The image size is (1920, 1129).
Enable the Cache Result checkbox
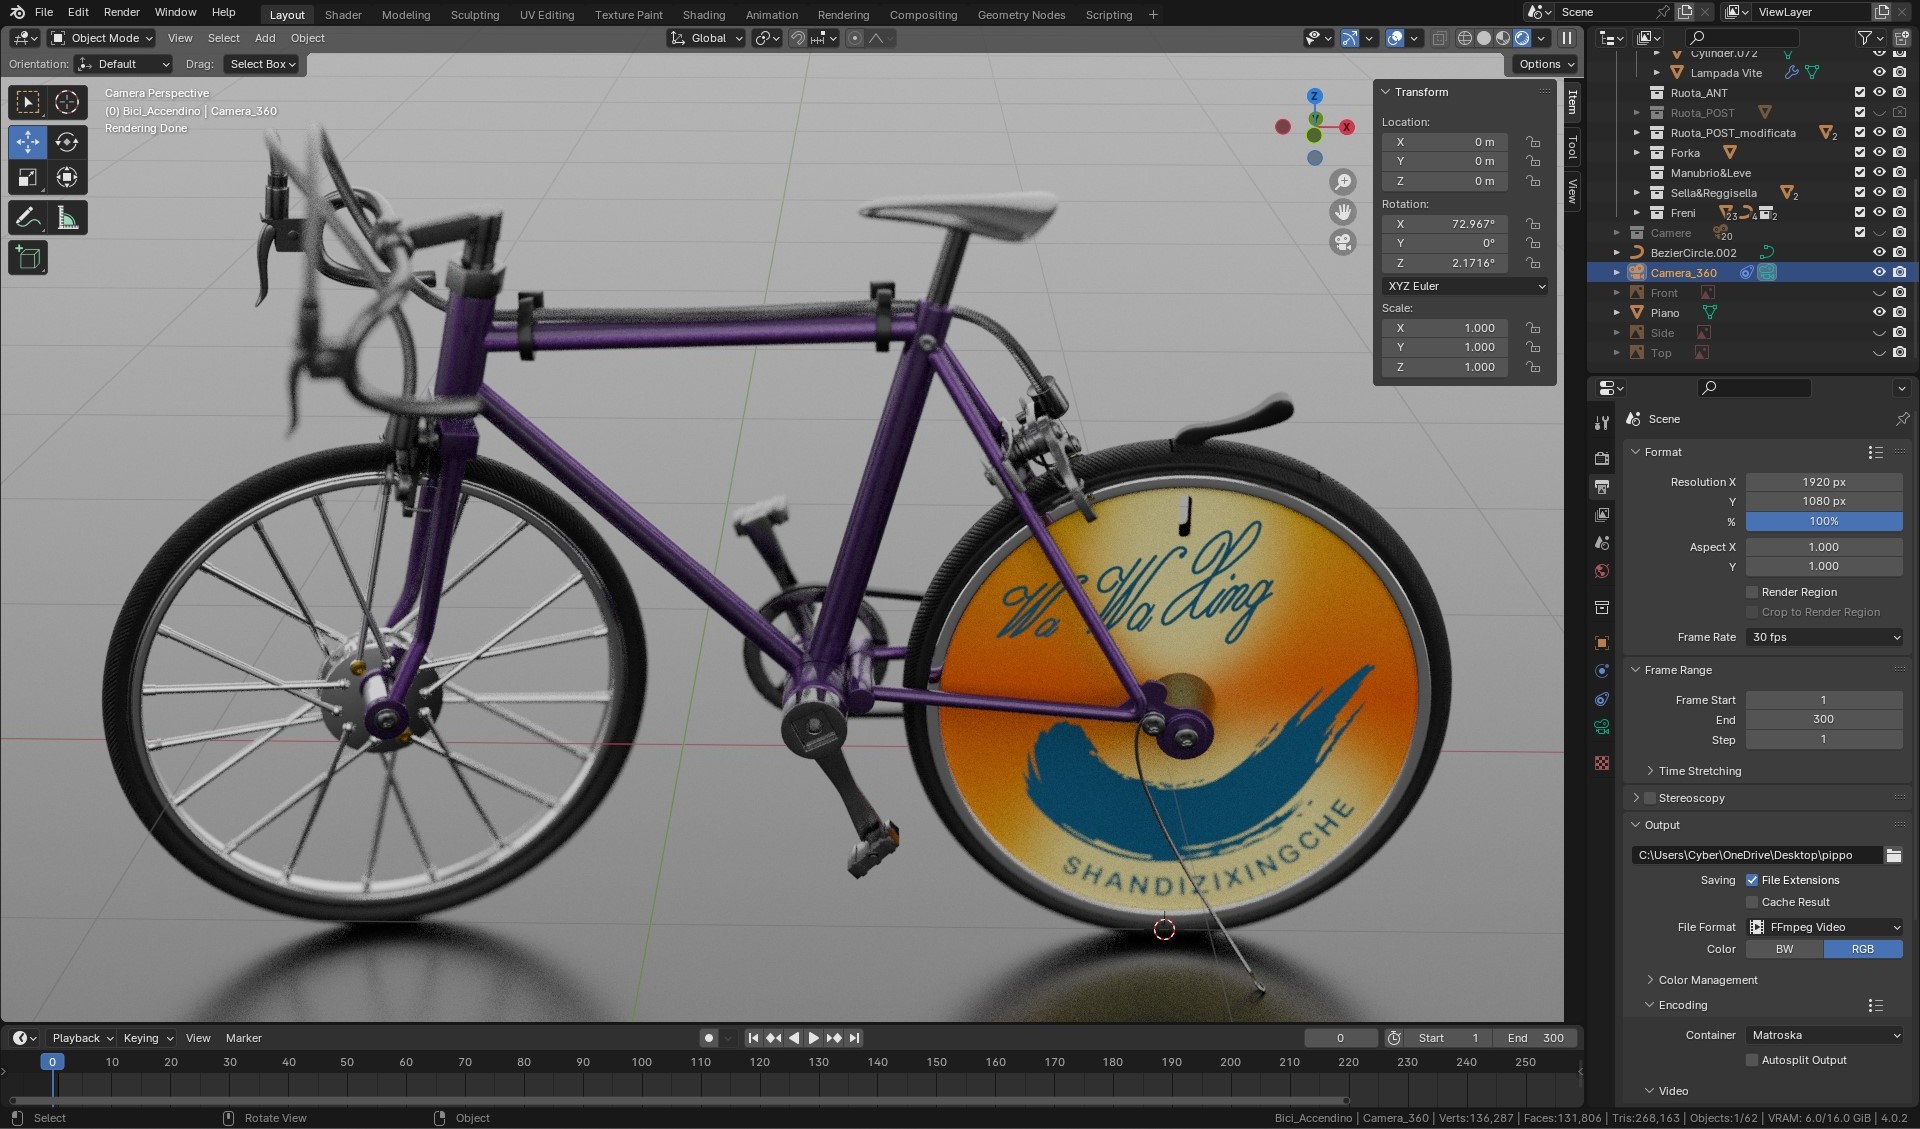pyautogui.click(x=1752, y=902)
